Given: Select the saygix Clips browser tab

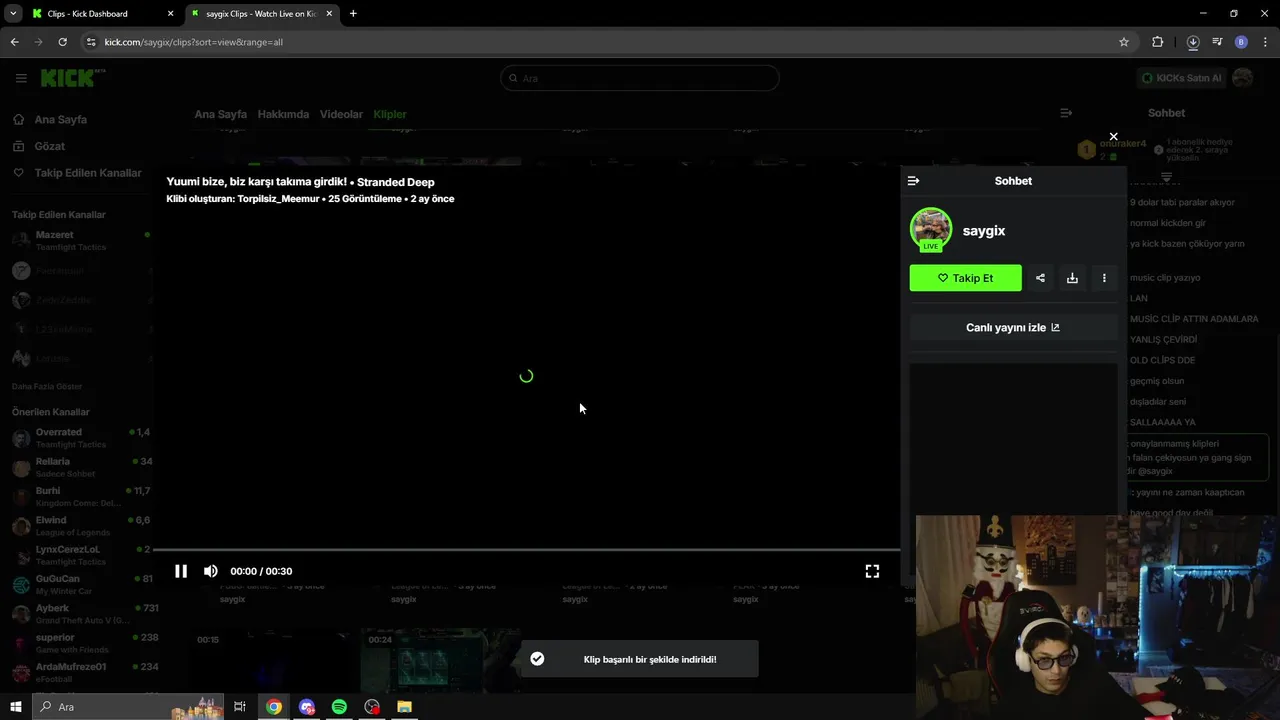Looking at the screenshot, I should [x=260, y=14].
